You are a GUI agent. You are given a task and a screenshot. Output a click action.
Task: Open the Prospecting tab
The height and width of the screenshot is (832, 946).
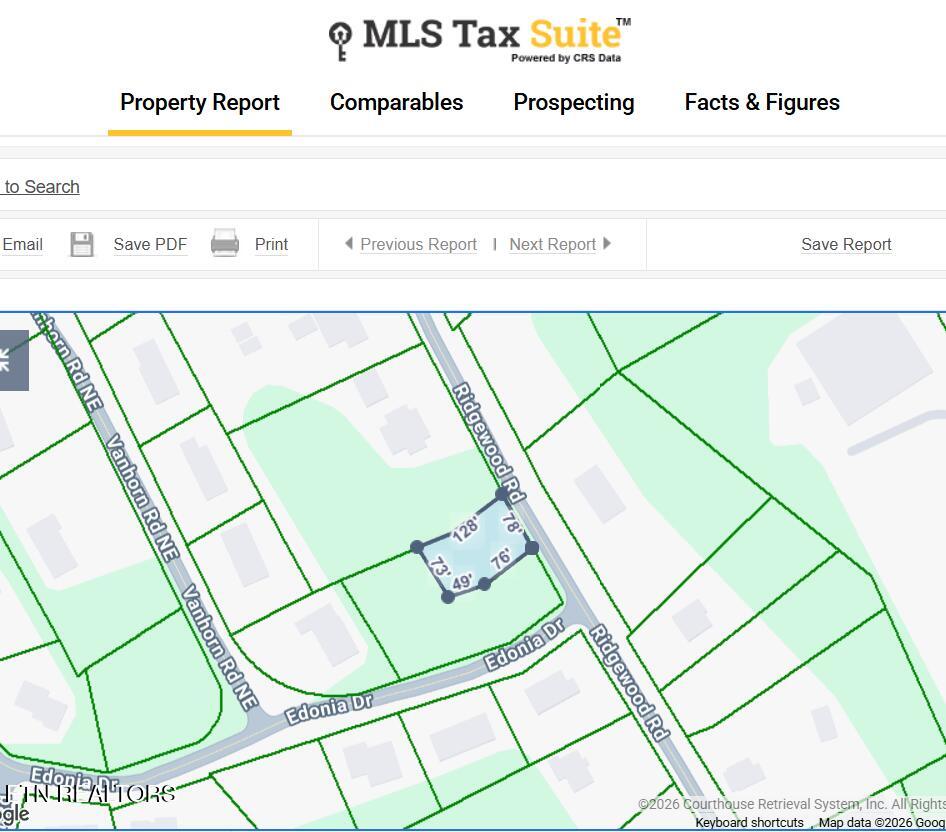coord(574,103)
